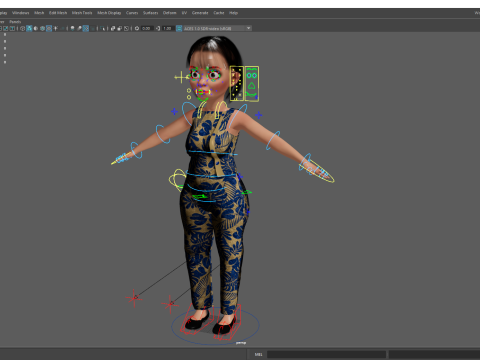
Task: Select the yellow crosshair look-at control
Action: [x=181, y=77]
